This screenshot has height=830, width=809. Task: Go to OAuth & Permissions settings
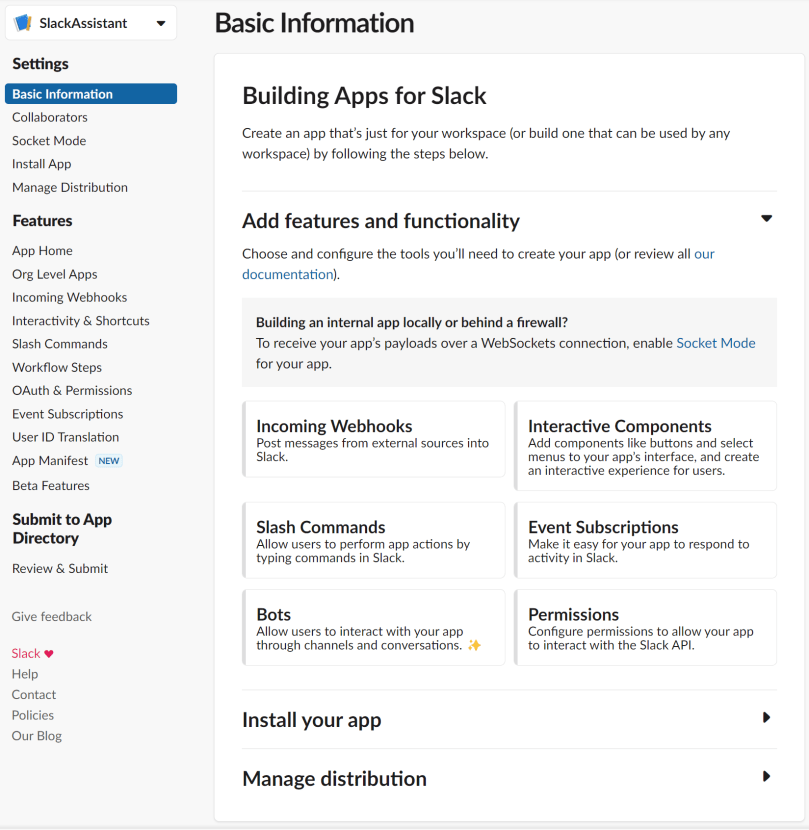(72, 390)
